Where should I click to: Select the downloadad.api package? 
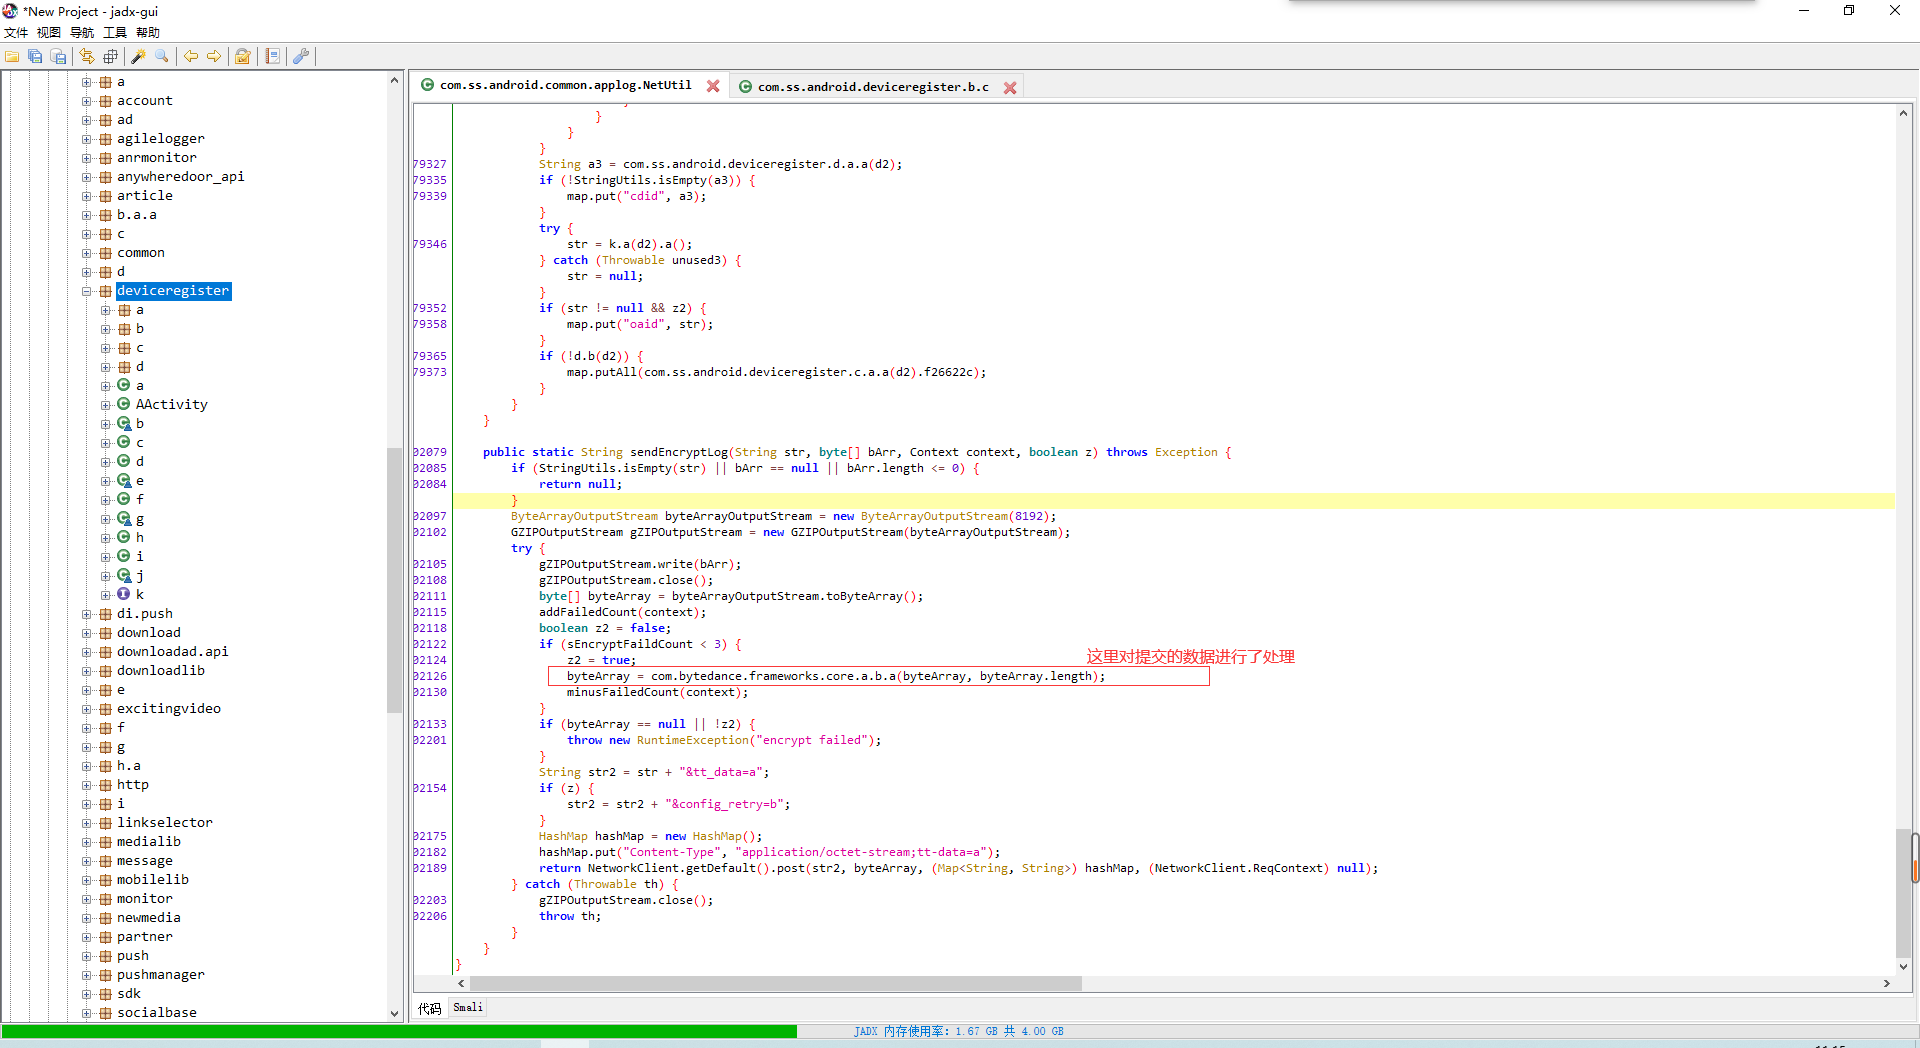172,652
